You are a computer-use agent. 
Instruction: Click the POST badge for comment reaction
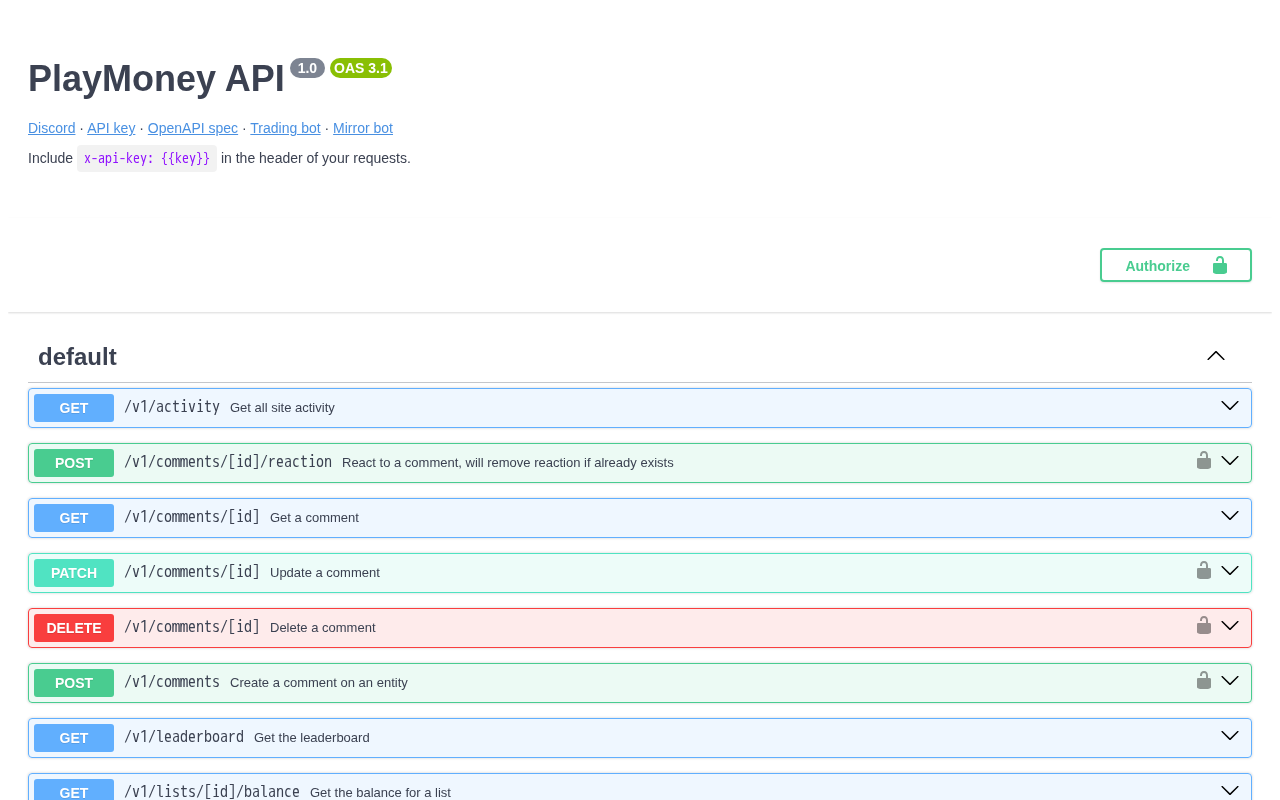[x=74, y=463]
